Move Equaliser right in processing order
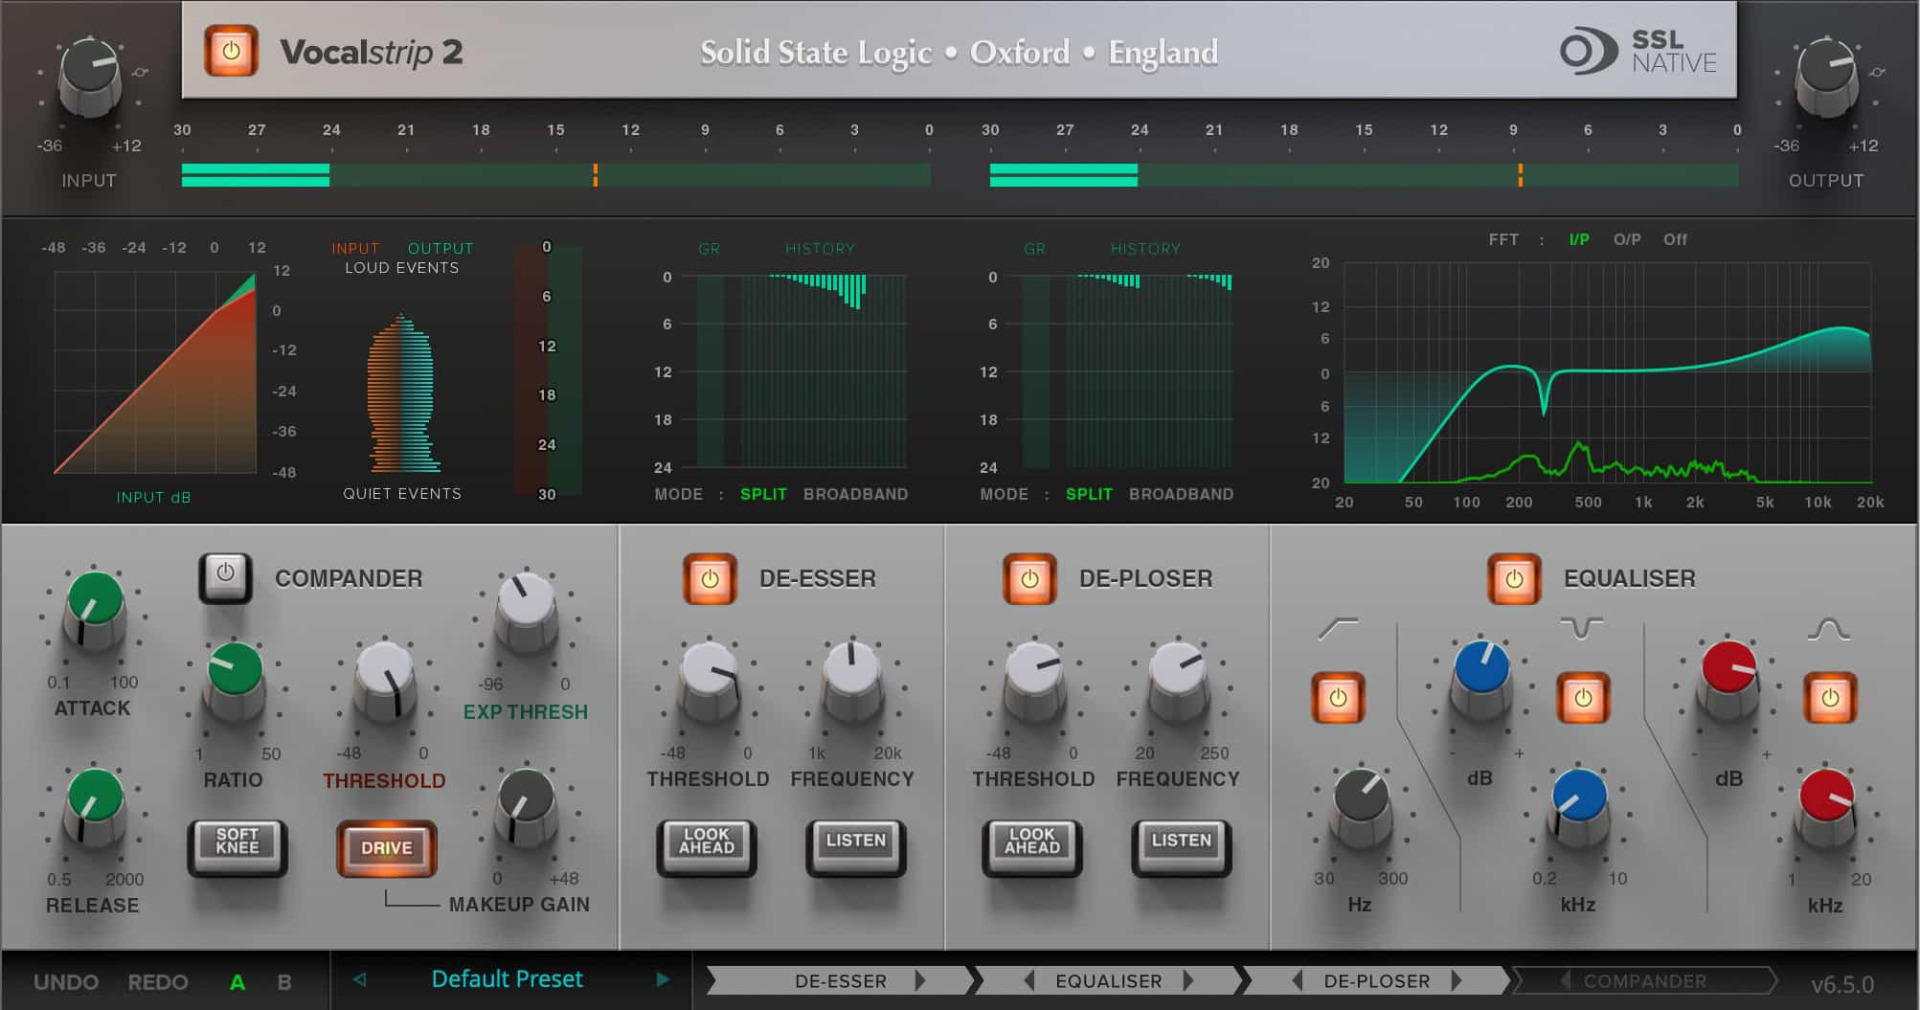1920x1010 pixels. coord(1188,981)
